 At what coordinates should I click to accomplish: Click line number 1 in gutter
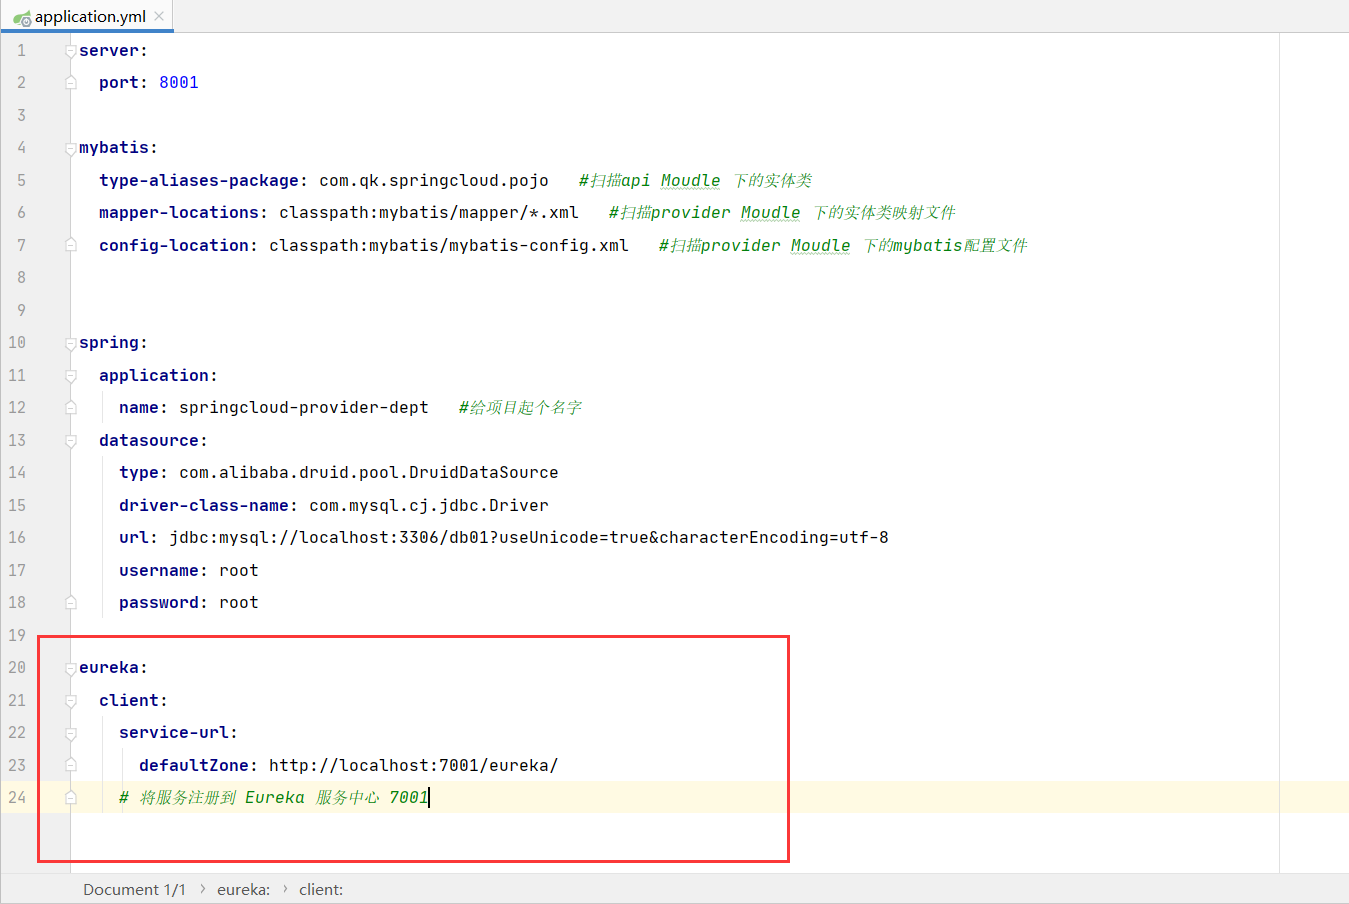point(21,50)
